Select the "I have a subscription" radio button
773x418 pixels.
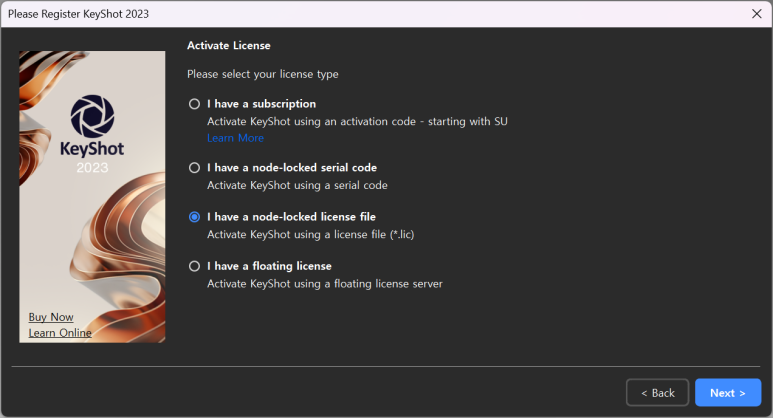pyautogui.click(x=194, y=104)
